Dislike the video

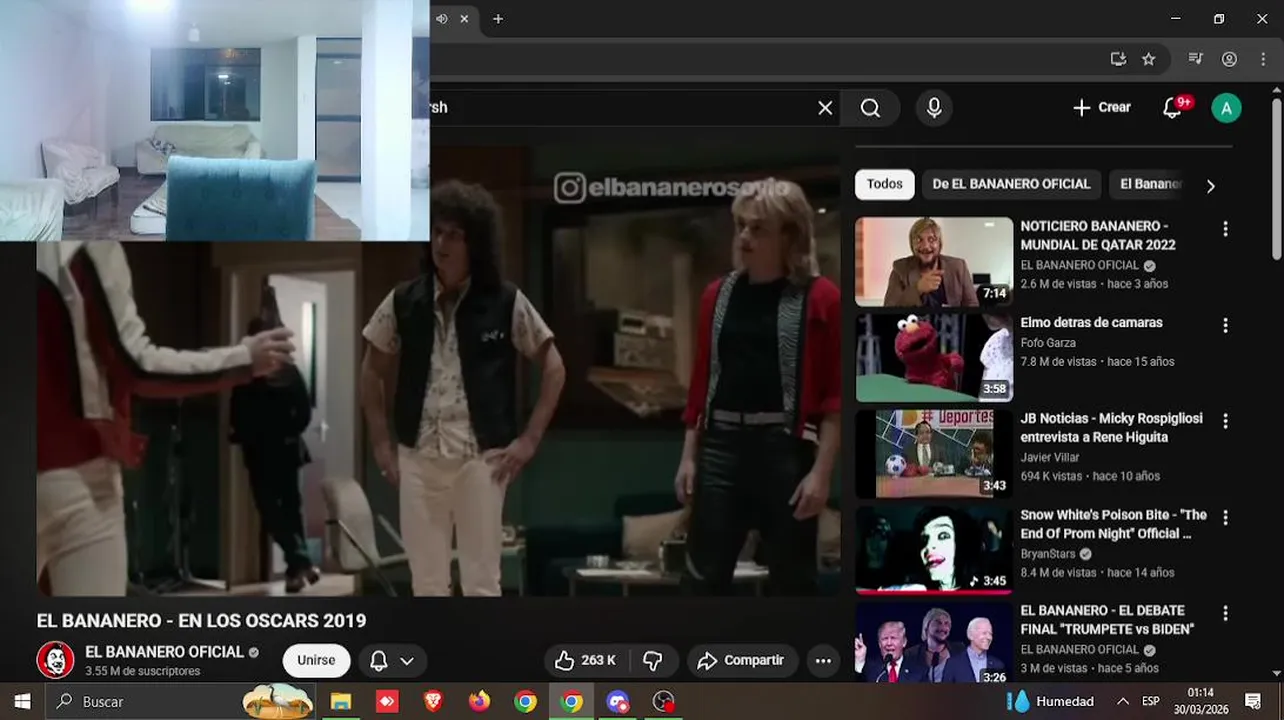point(653,661)
